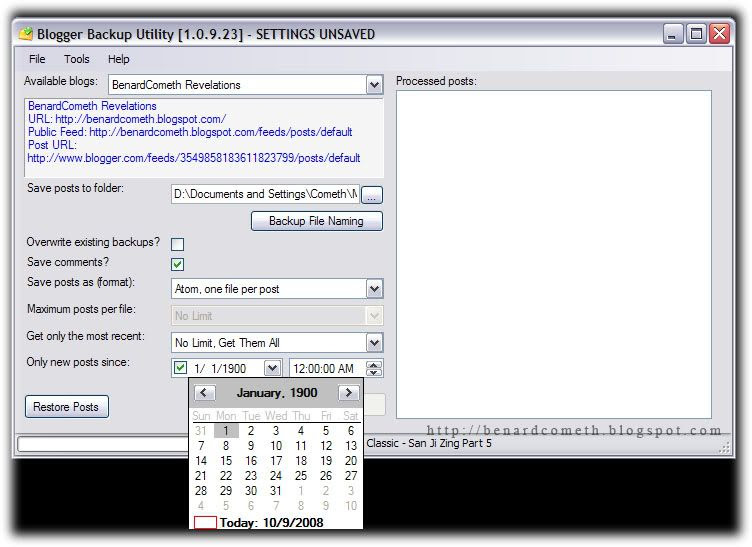The height and width of the screenshot is (547, 752).
Task: Select grayed day 31 of previous month
Action: [201, 431]
